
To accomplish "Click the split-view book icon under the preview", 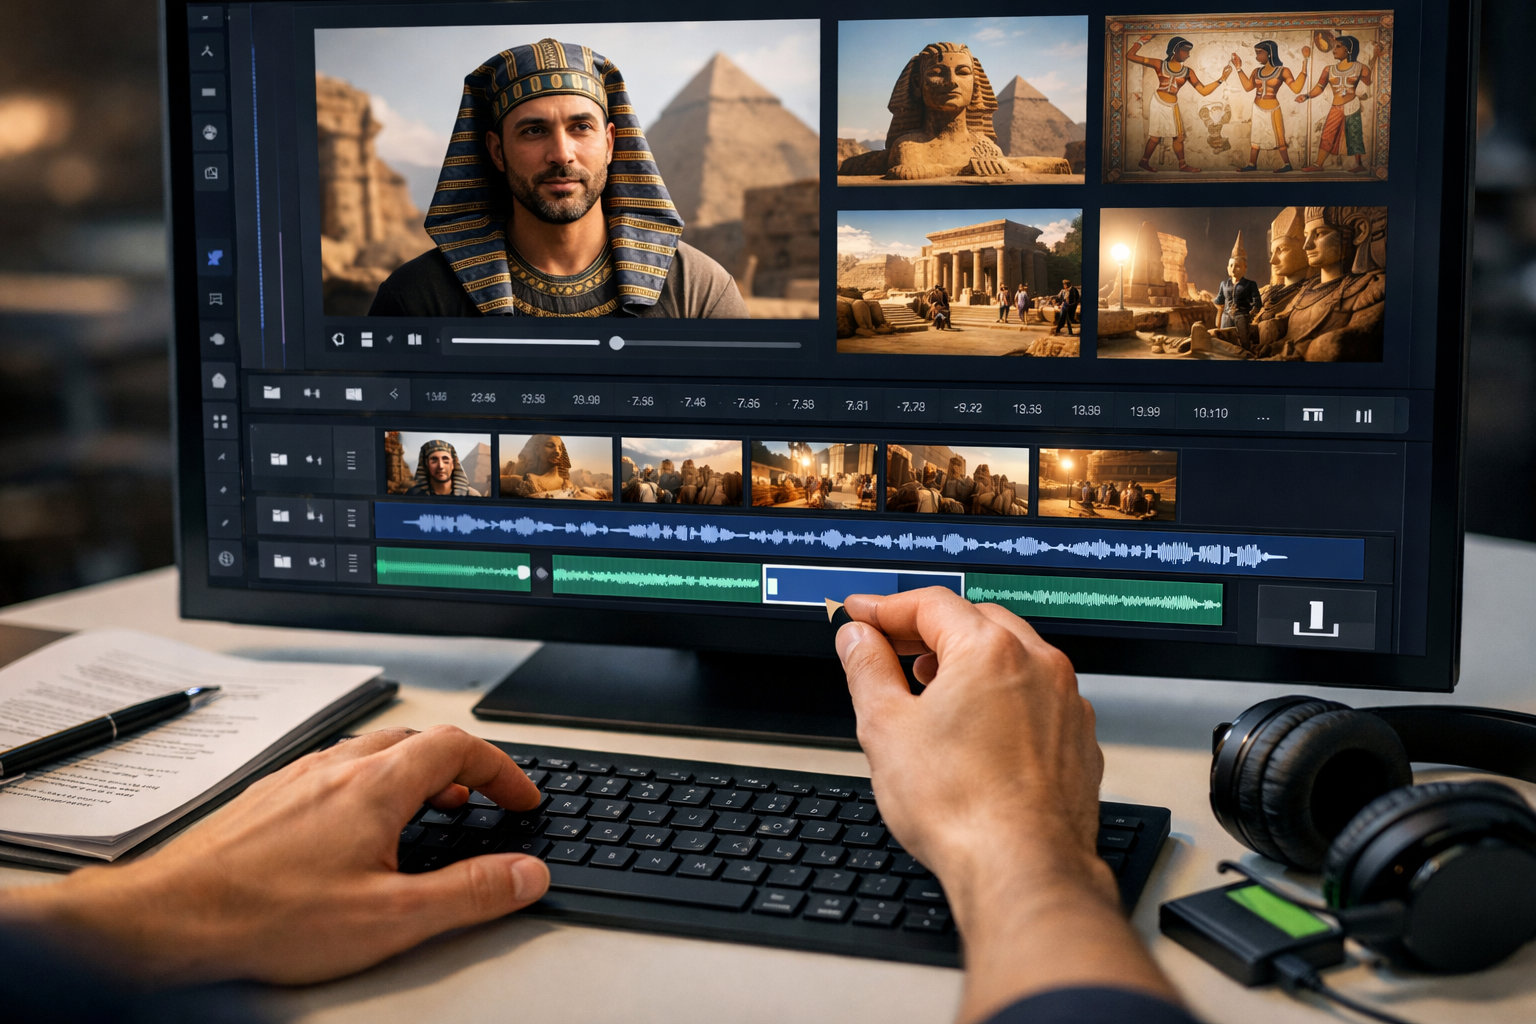I will [414, 340].
